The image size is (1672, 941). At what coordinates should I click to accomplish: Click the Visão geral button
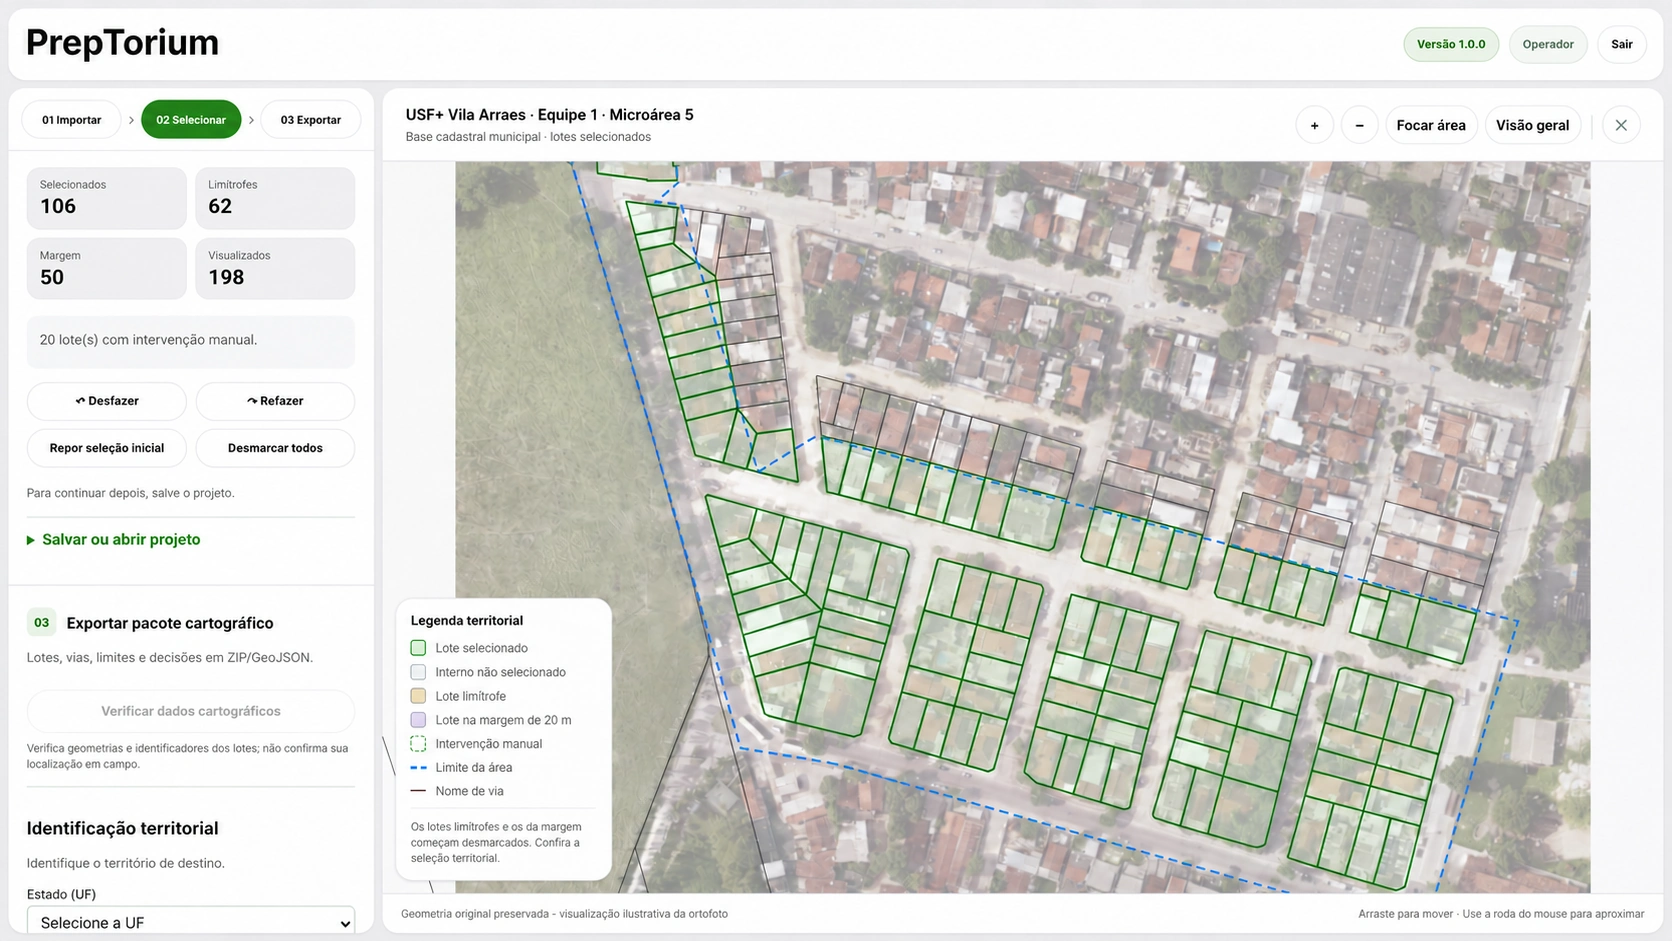coord(1532,125)
